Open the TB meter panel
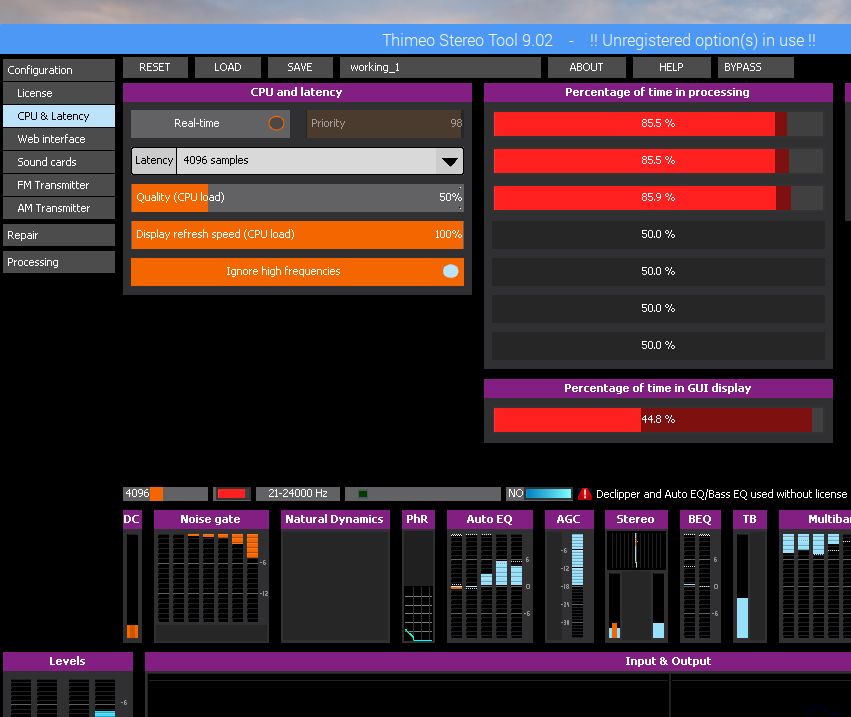 pyautogui.click(x=750, y=576)
